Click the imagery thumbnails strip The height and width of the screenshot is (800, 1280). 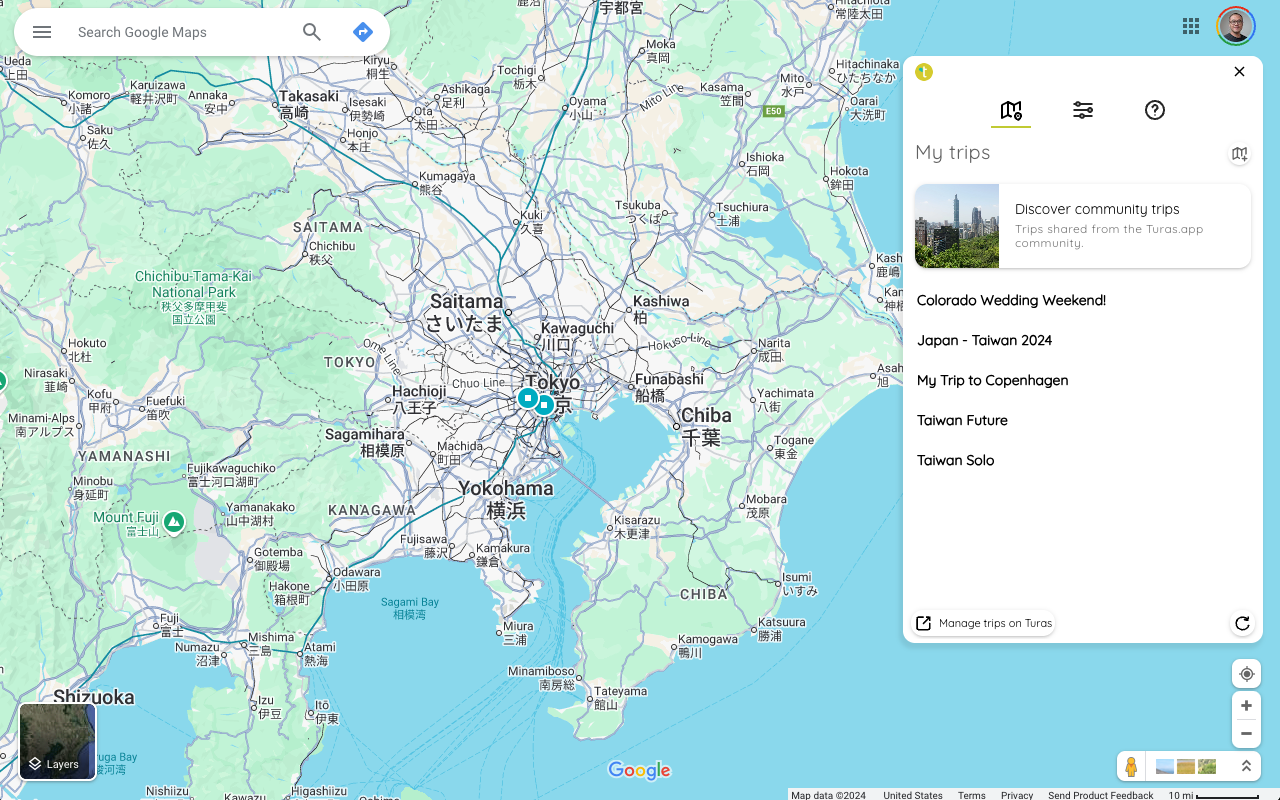coord(1186,767)
